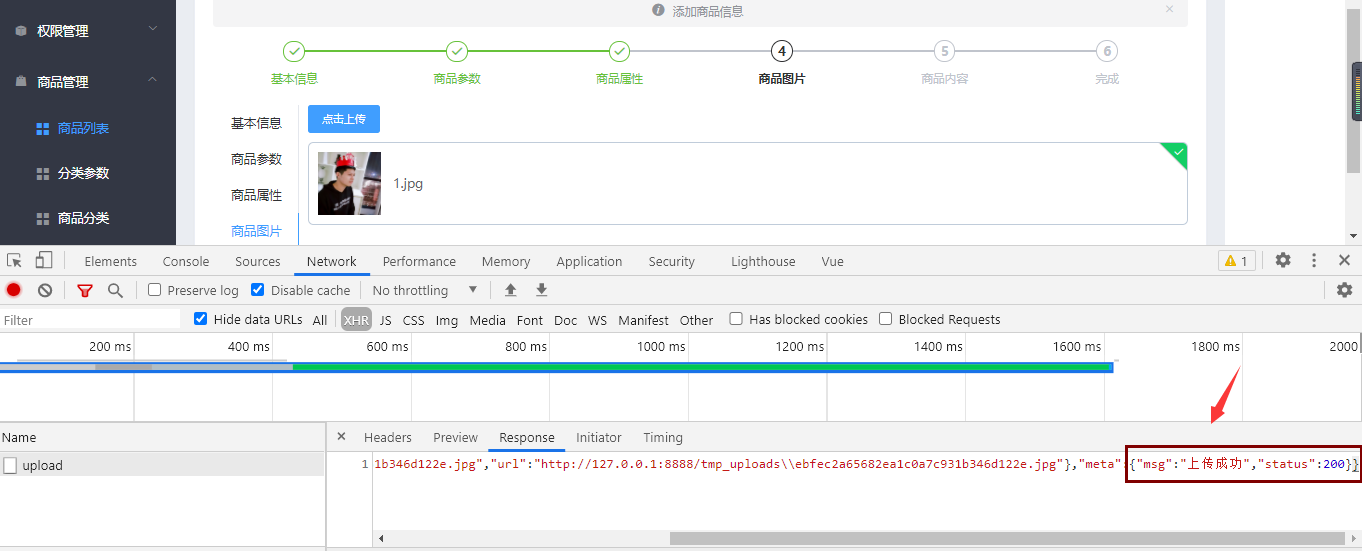Open the Timing tab of request

[663, 437]
